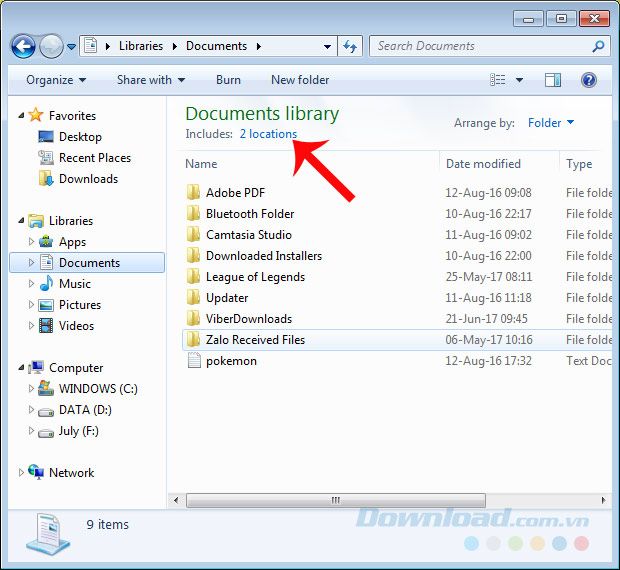The height and width of the screenshot is (570, 620).
Task: Open Recent Places in Favorites
Action: click(95, 158)
